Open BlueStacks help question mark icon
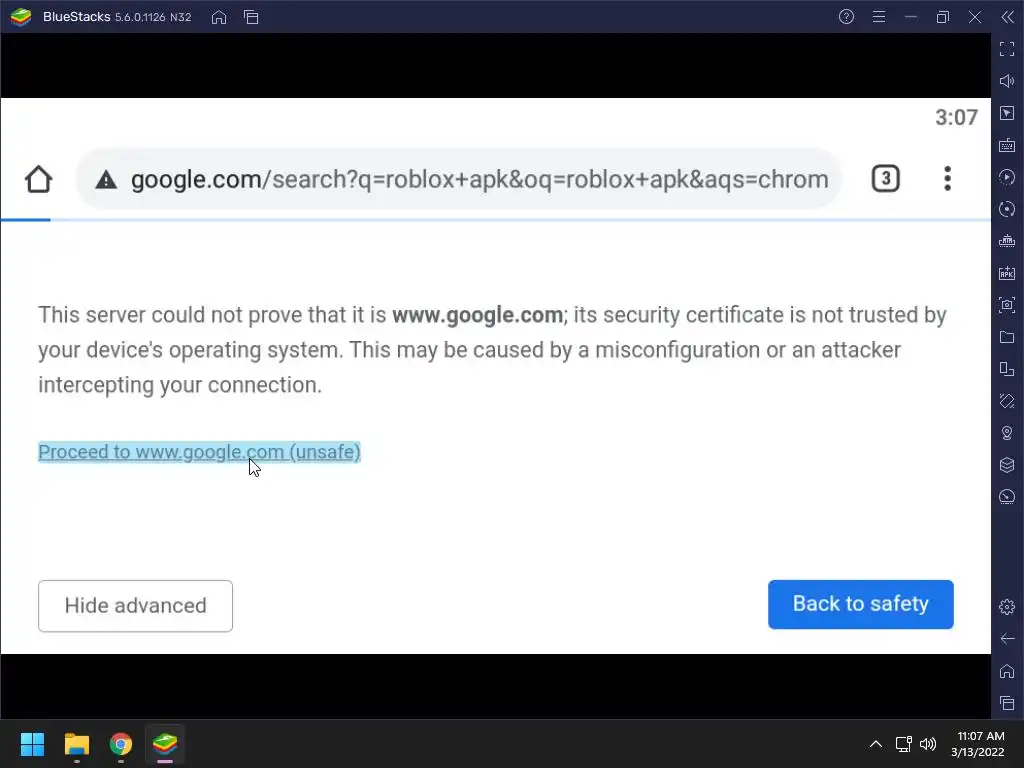The width and height of the screenshot is (1024, 768). [846, 17]
